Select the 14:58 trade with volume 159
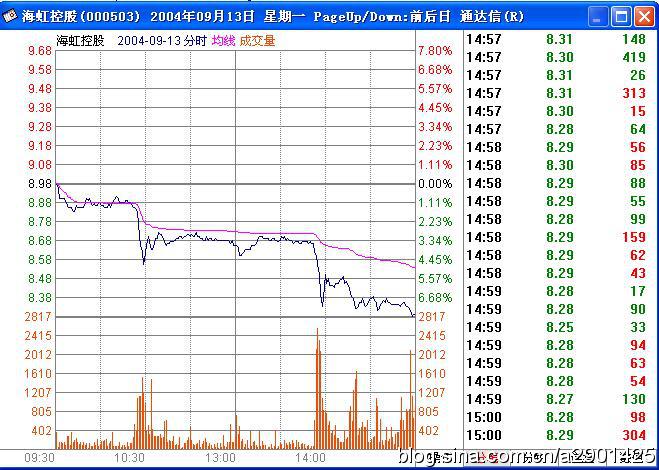Screen dimensions: 659x470 556,237
